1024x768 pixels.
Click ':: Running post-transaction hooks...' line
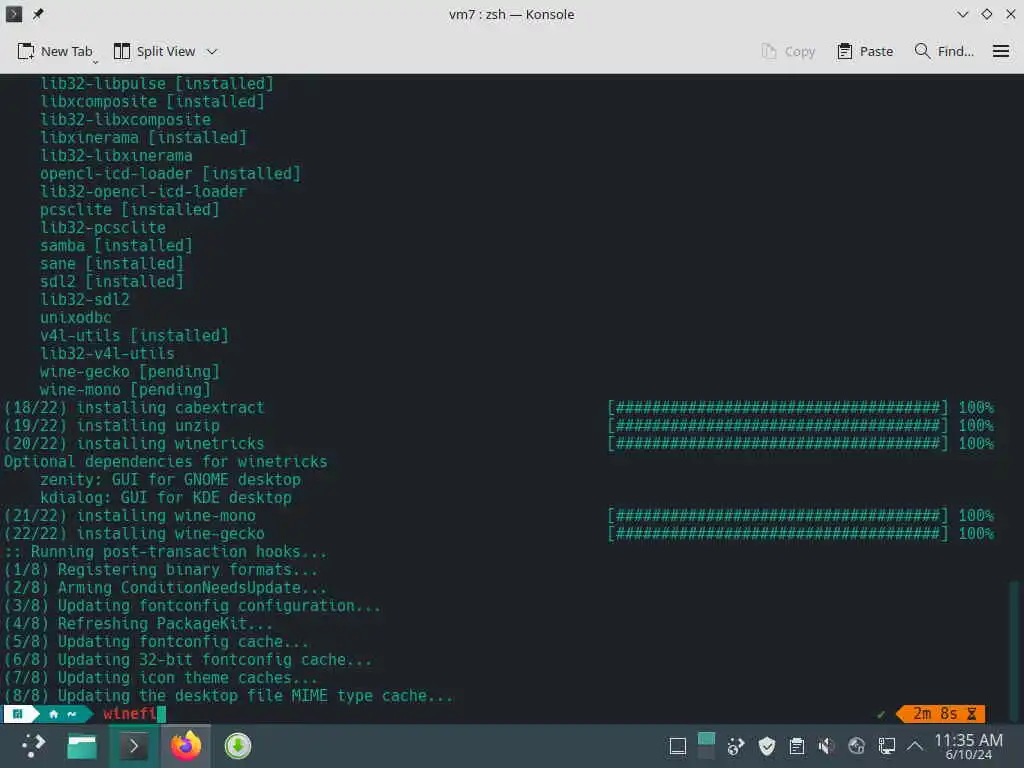coord(165,552)
